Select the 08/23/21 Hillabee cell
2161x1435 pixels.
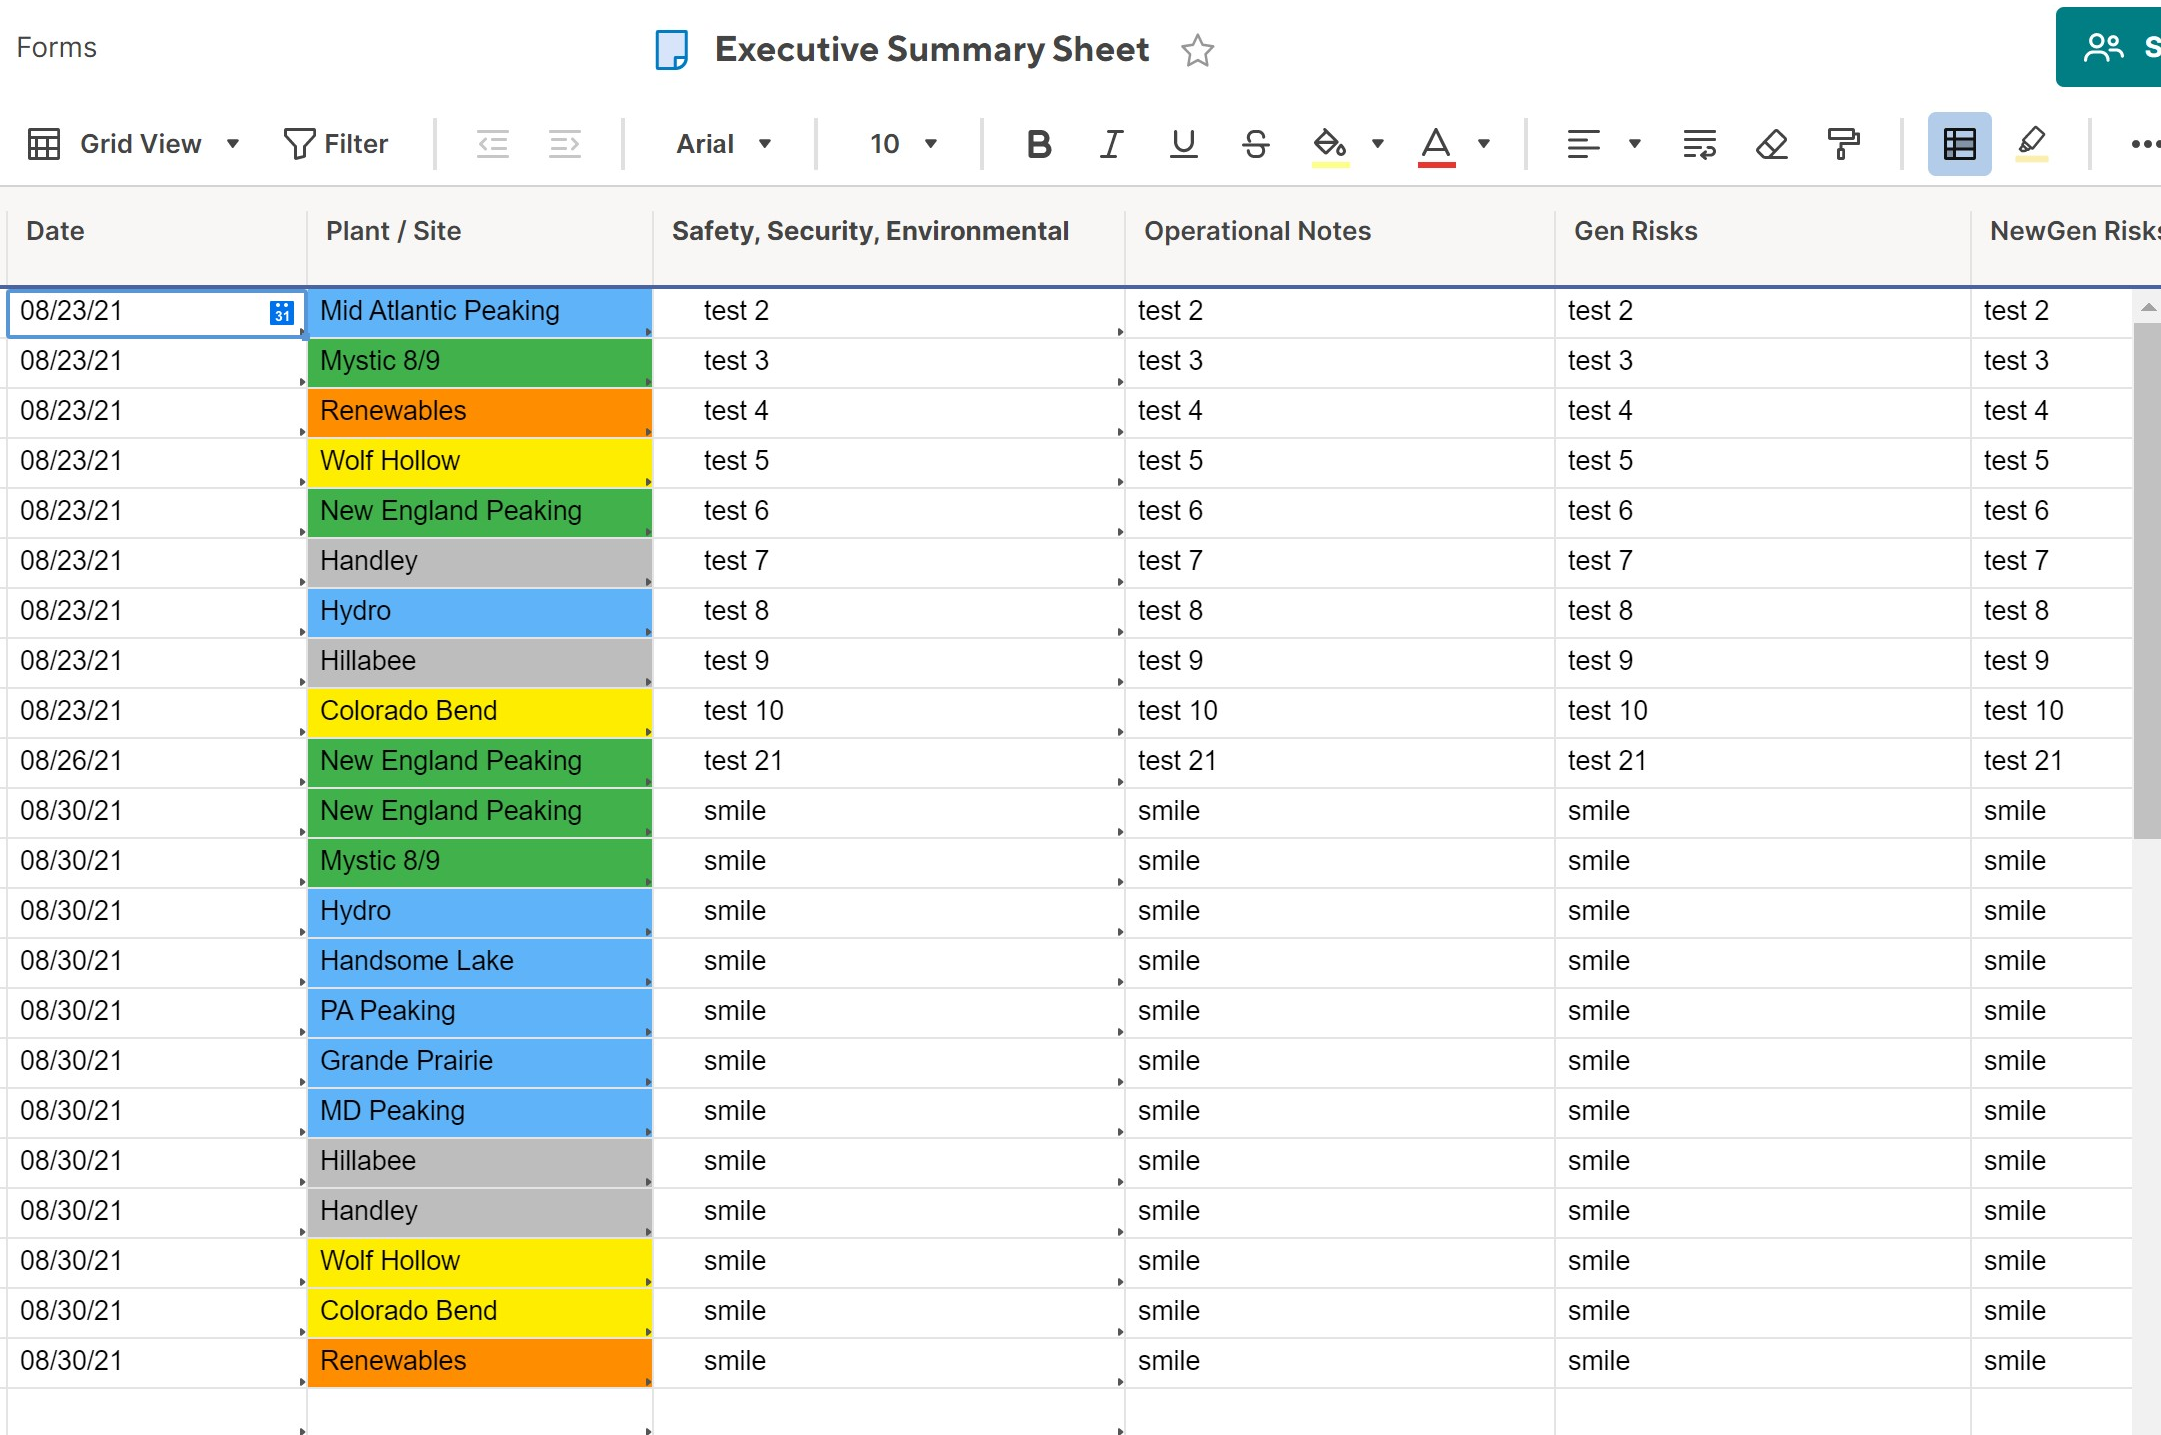click(480, 662)
